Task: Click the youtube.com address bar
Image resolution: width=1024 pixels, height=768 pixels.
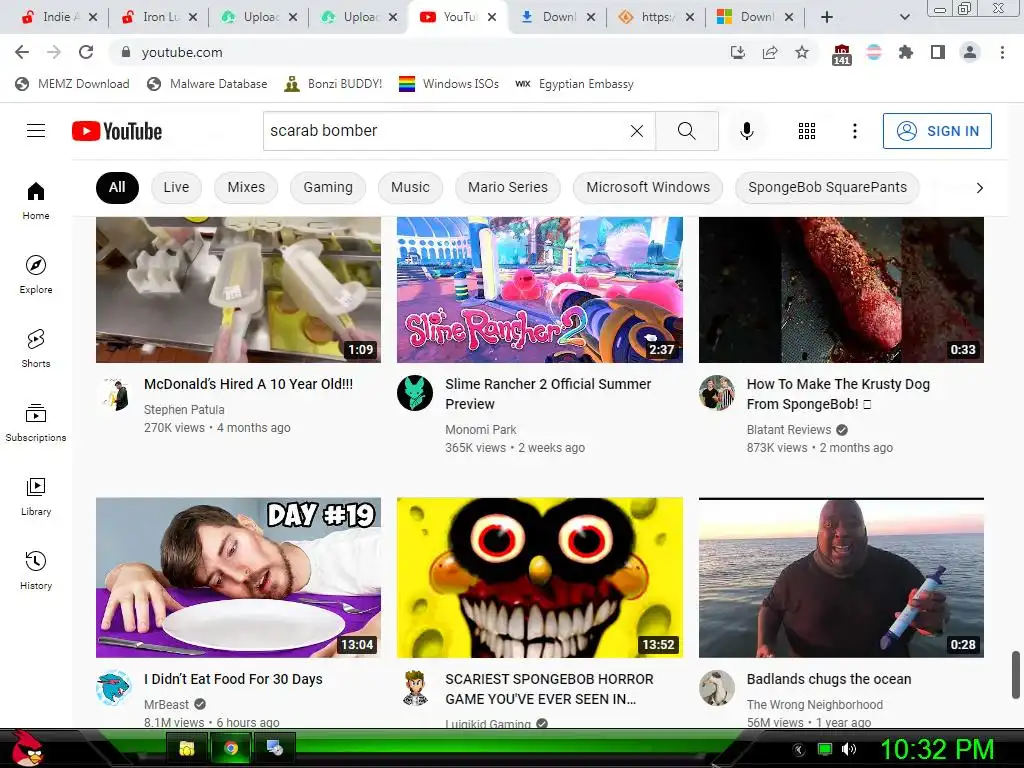Action: [418, 52]
